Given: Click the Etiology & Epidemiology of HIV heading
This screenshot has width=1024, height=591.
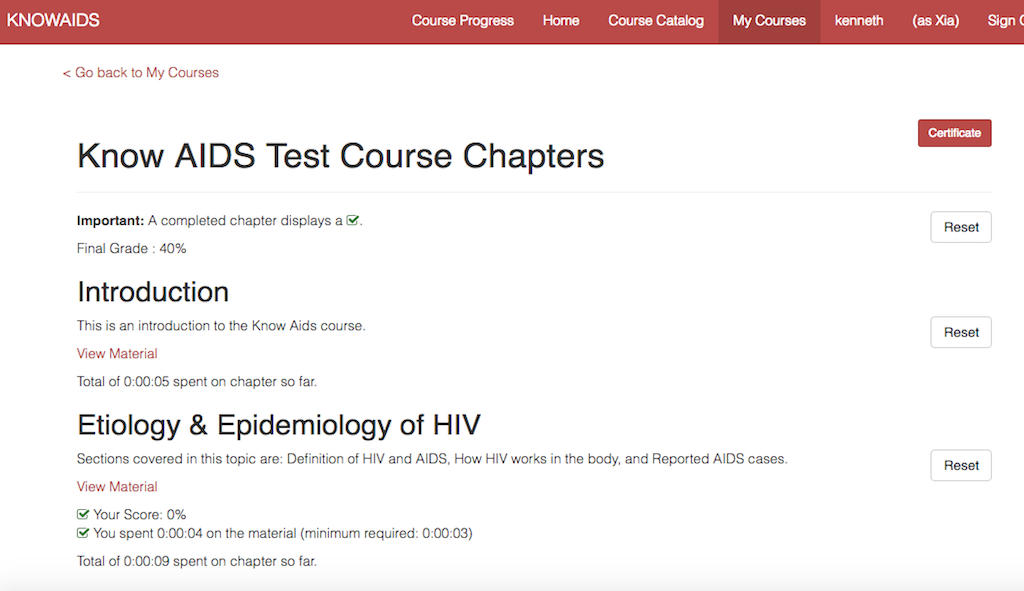Looking at the screenshot, I should click(x=279, y=425).
